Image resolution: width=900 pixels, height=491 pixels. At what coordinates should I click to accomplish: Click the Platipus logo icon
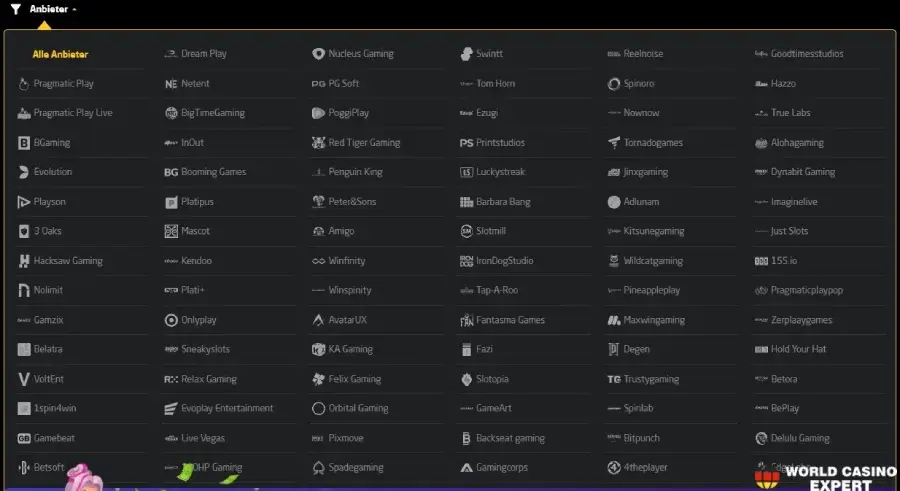[x=171, y=202]
